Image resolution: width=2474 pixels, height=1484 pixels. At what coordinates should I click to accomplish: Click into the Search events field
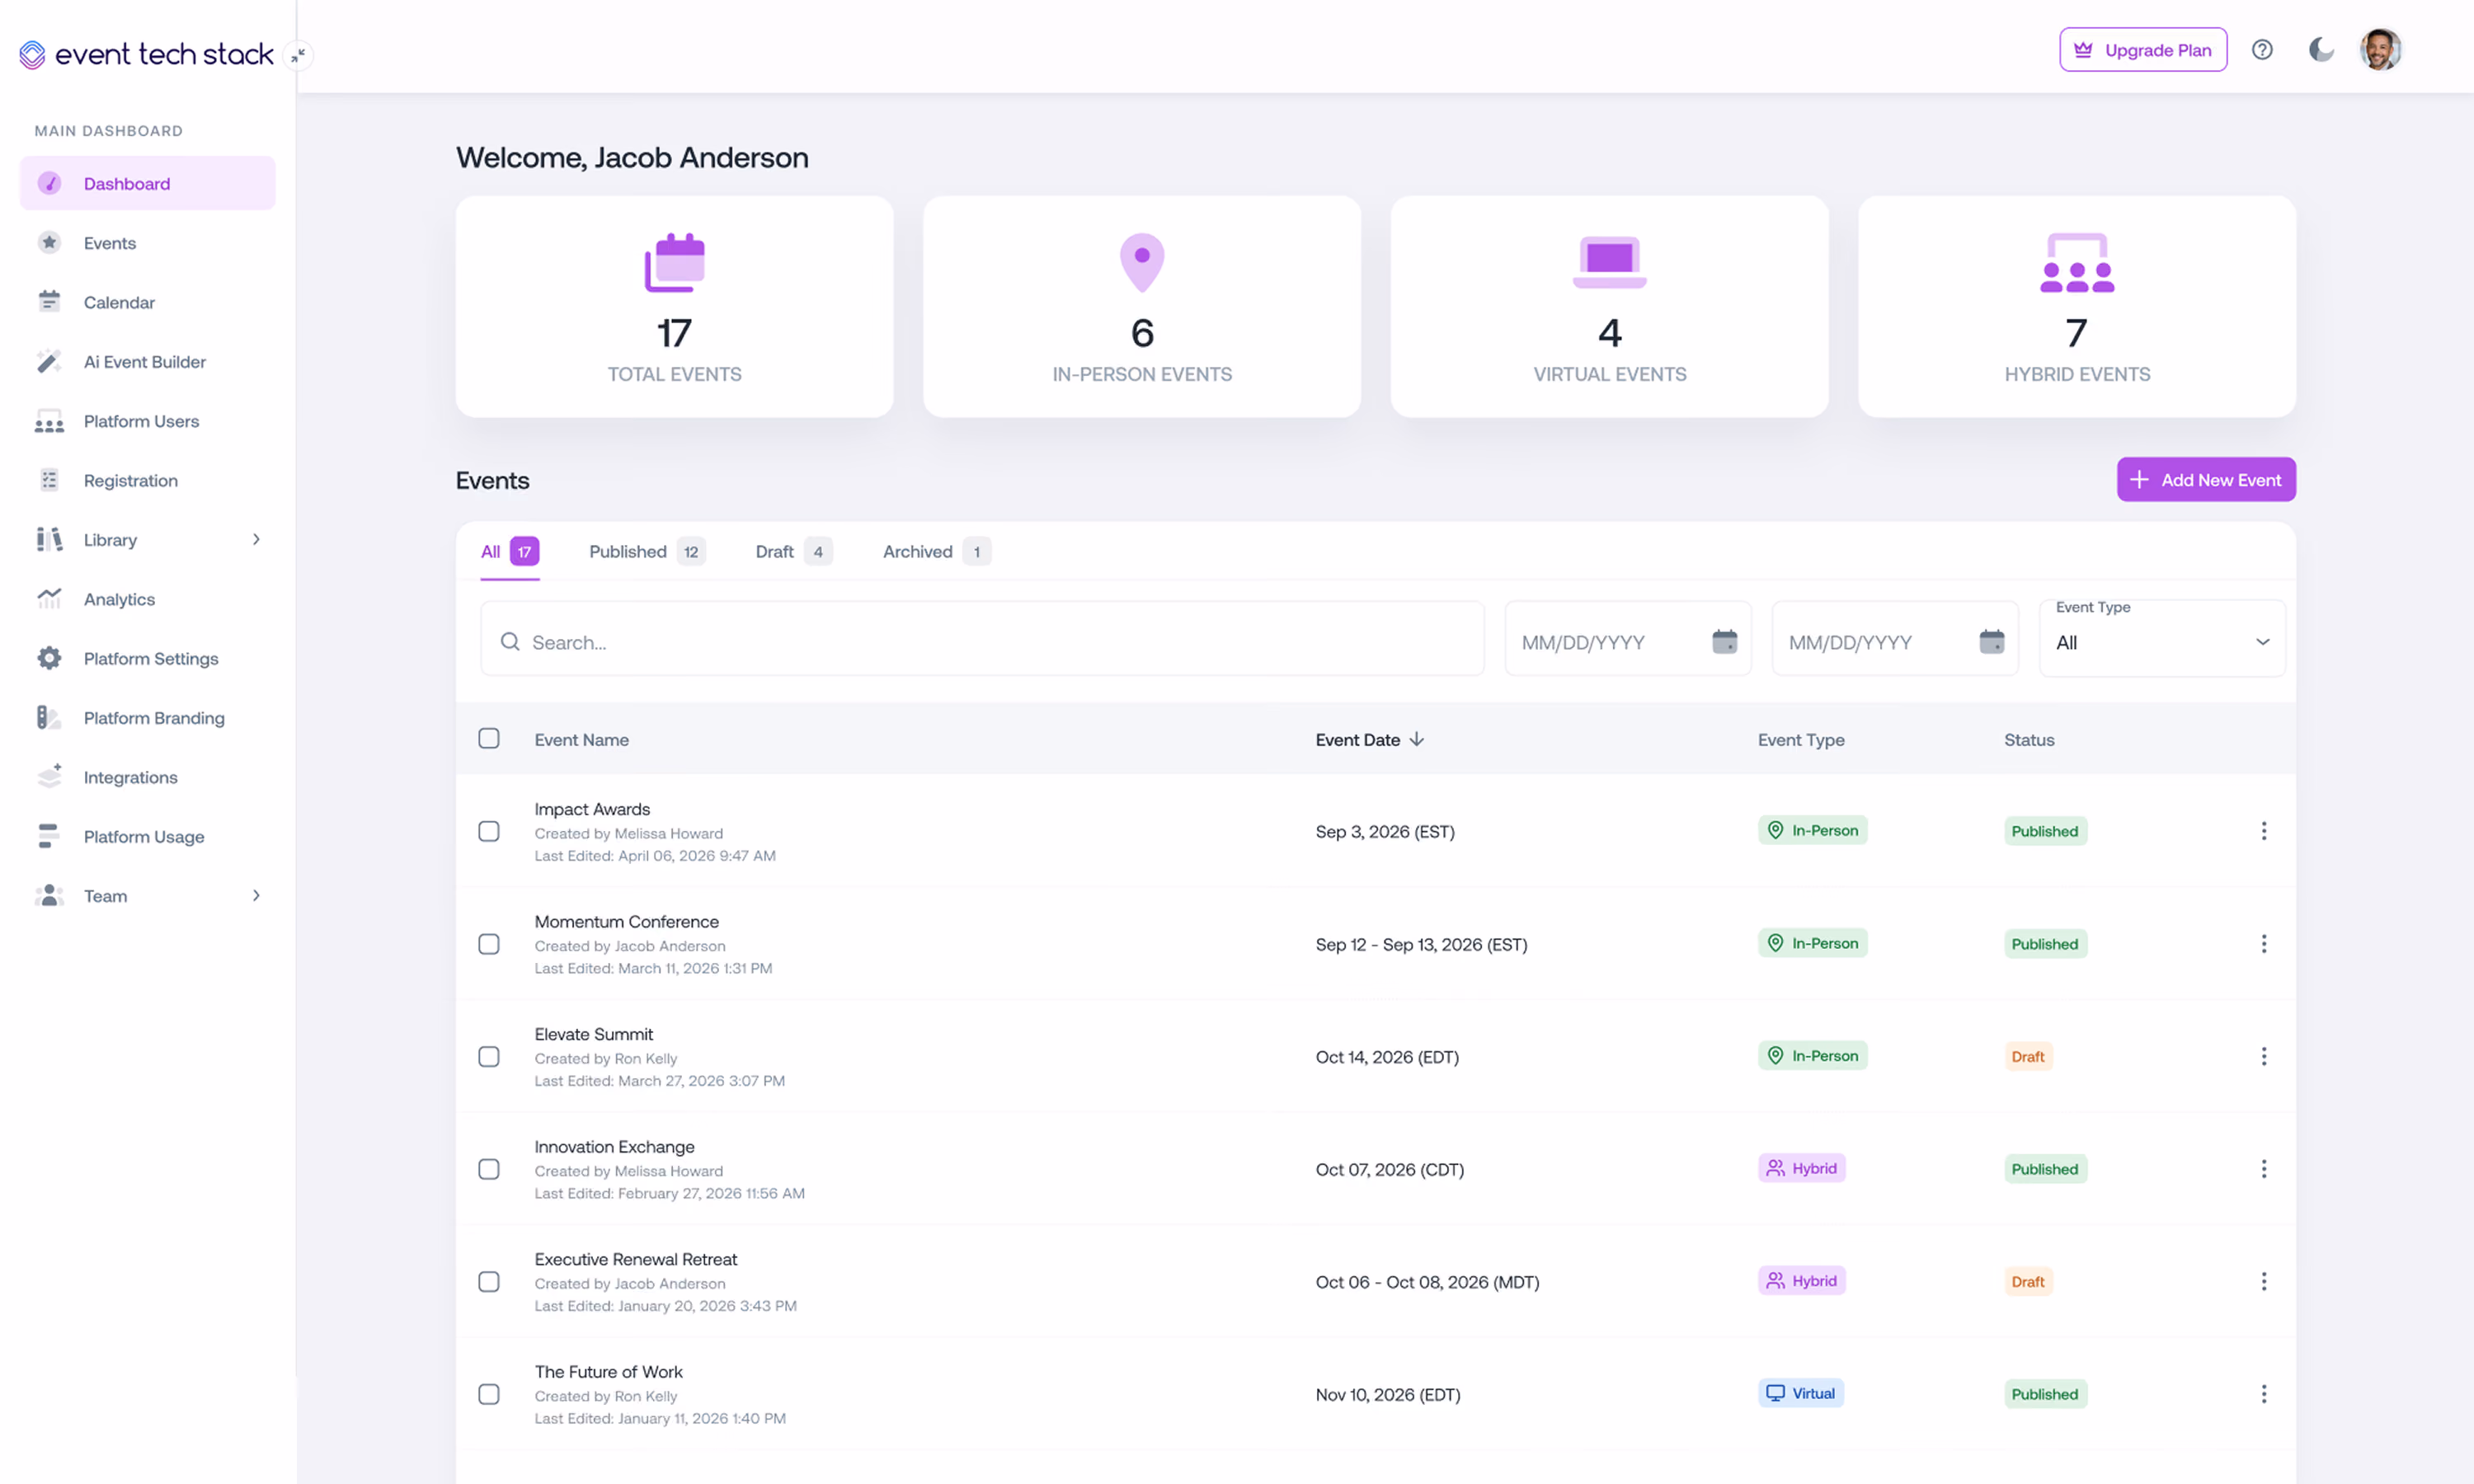click(x=982, y=639)
